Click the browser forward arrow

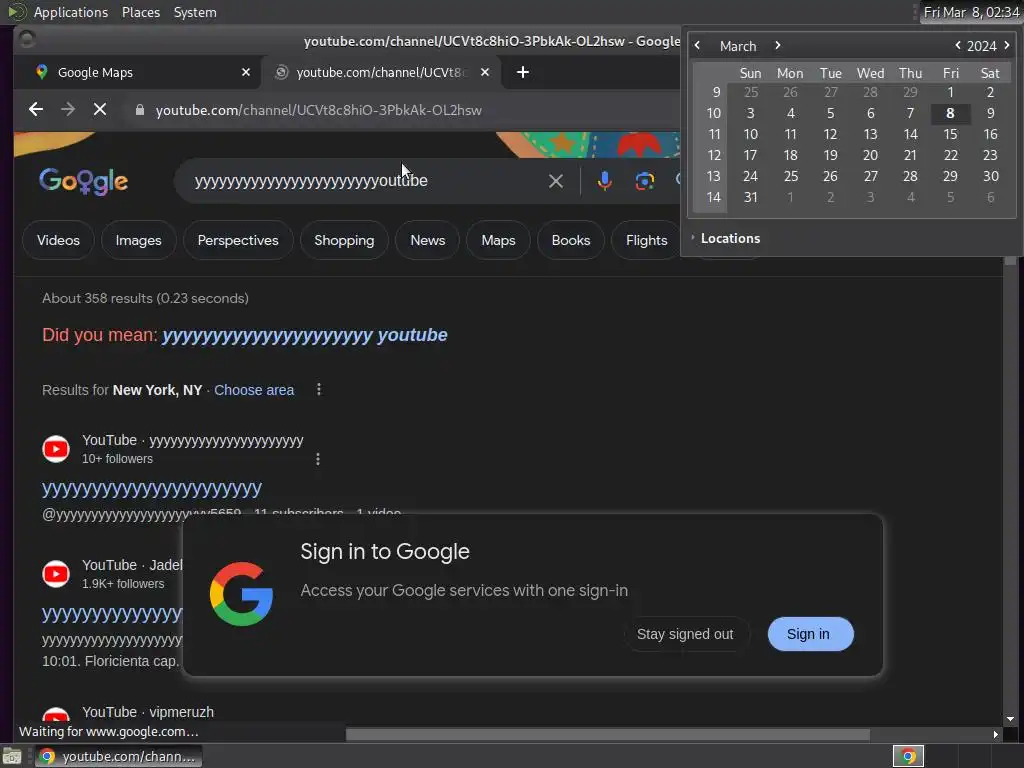pos(68,110)
